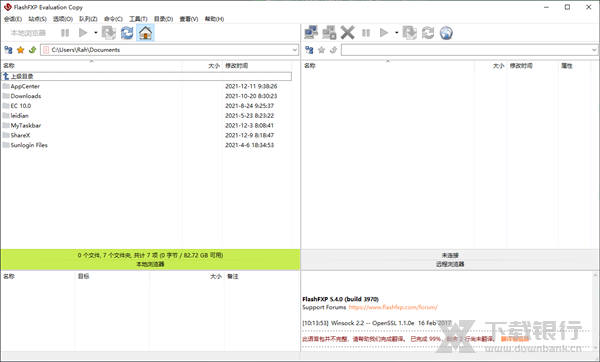
Task: Click the local pane play transfer button
Action: tap(83, 33)
